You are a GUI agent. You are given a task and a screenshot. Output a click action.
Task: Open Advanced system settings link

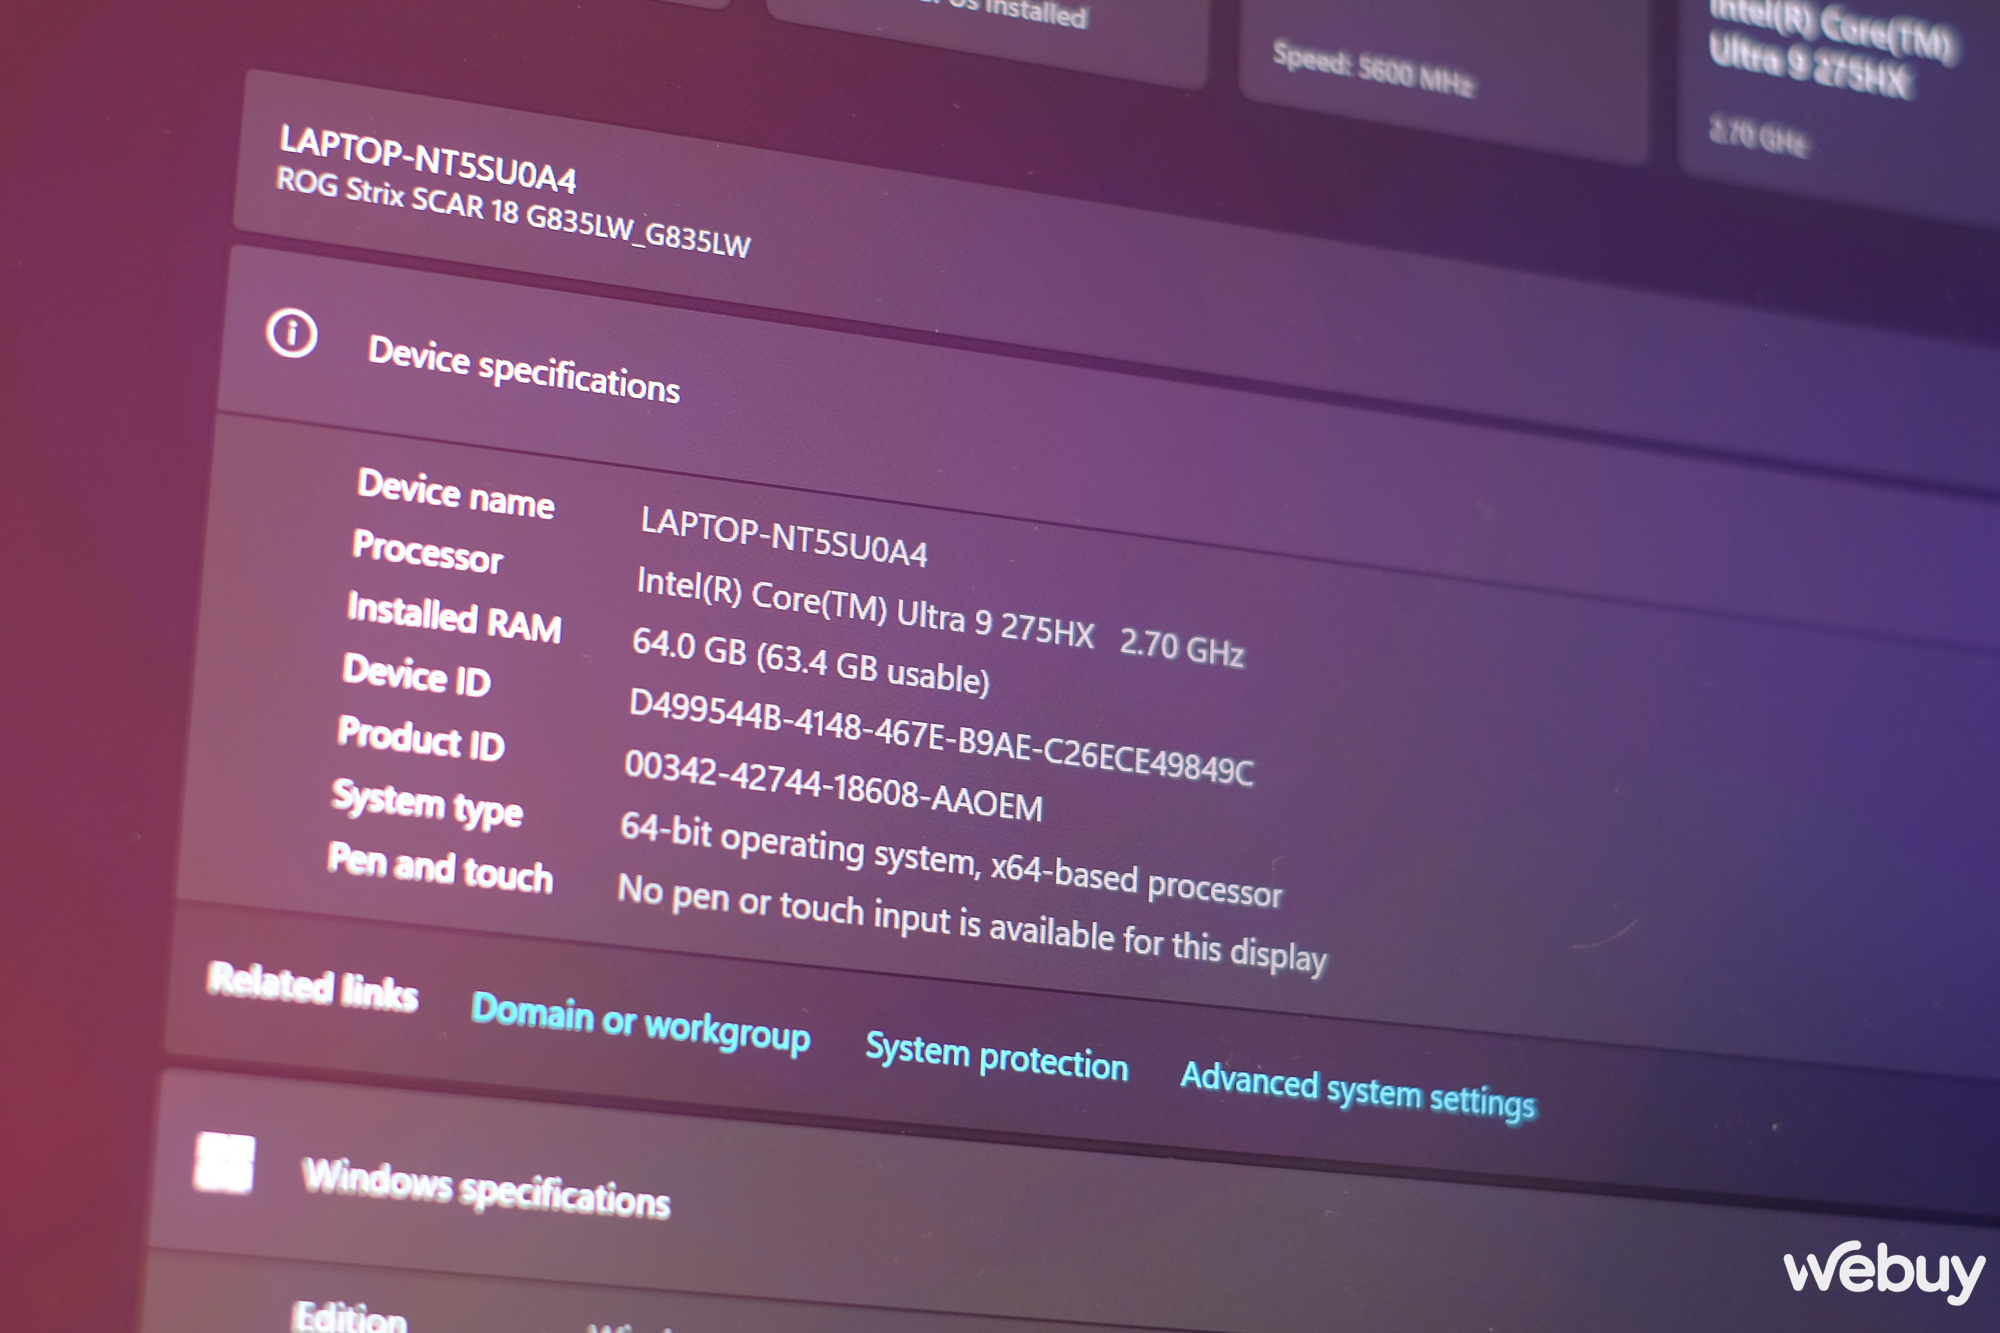click(x=1358, y=1090)
